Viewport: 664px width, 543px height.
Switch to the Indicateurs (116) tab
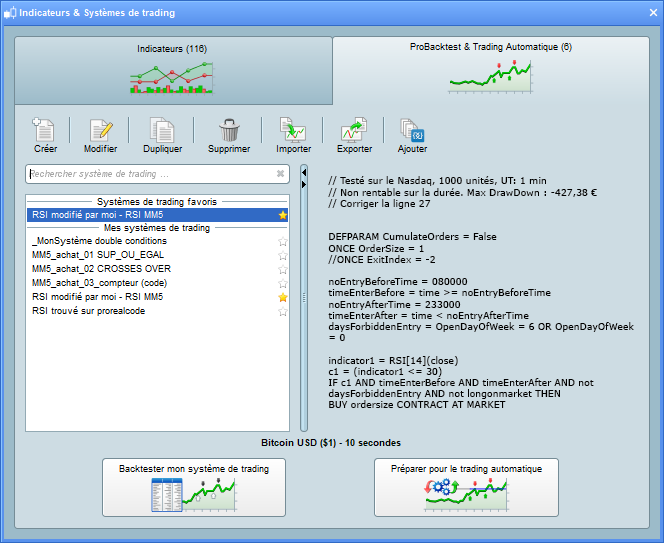[x=174, y=70]
